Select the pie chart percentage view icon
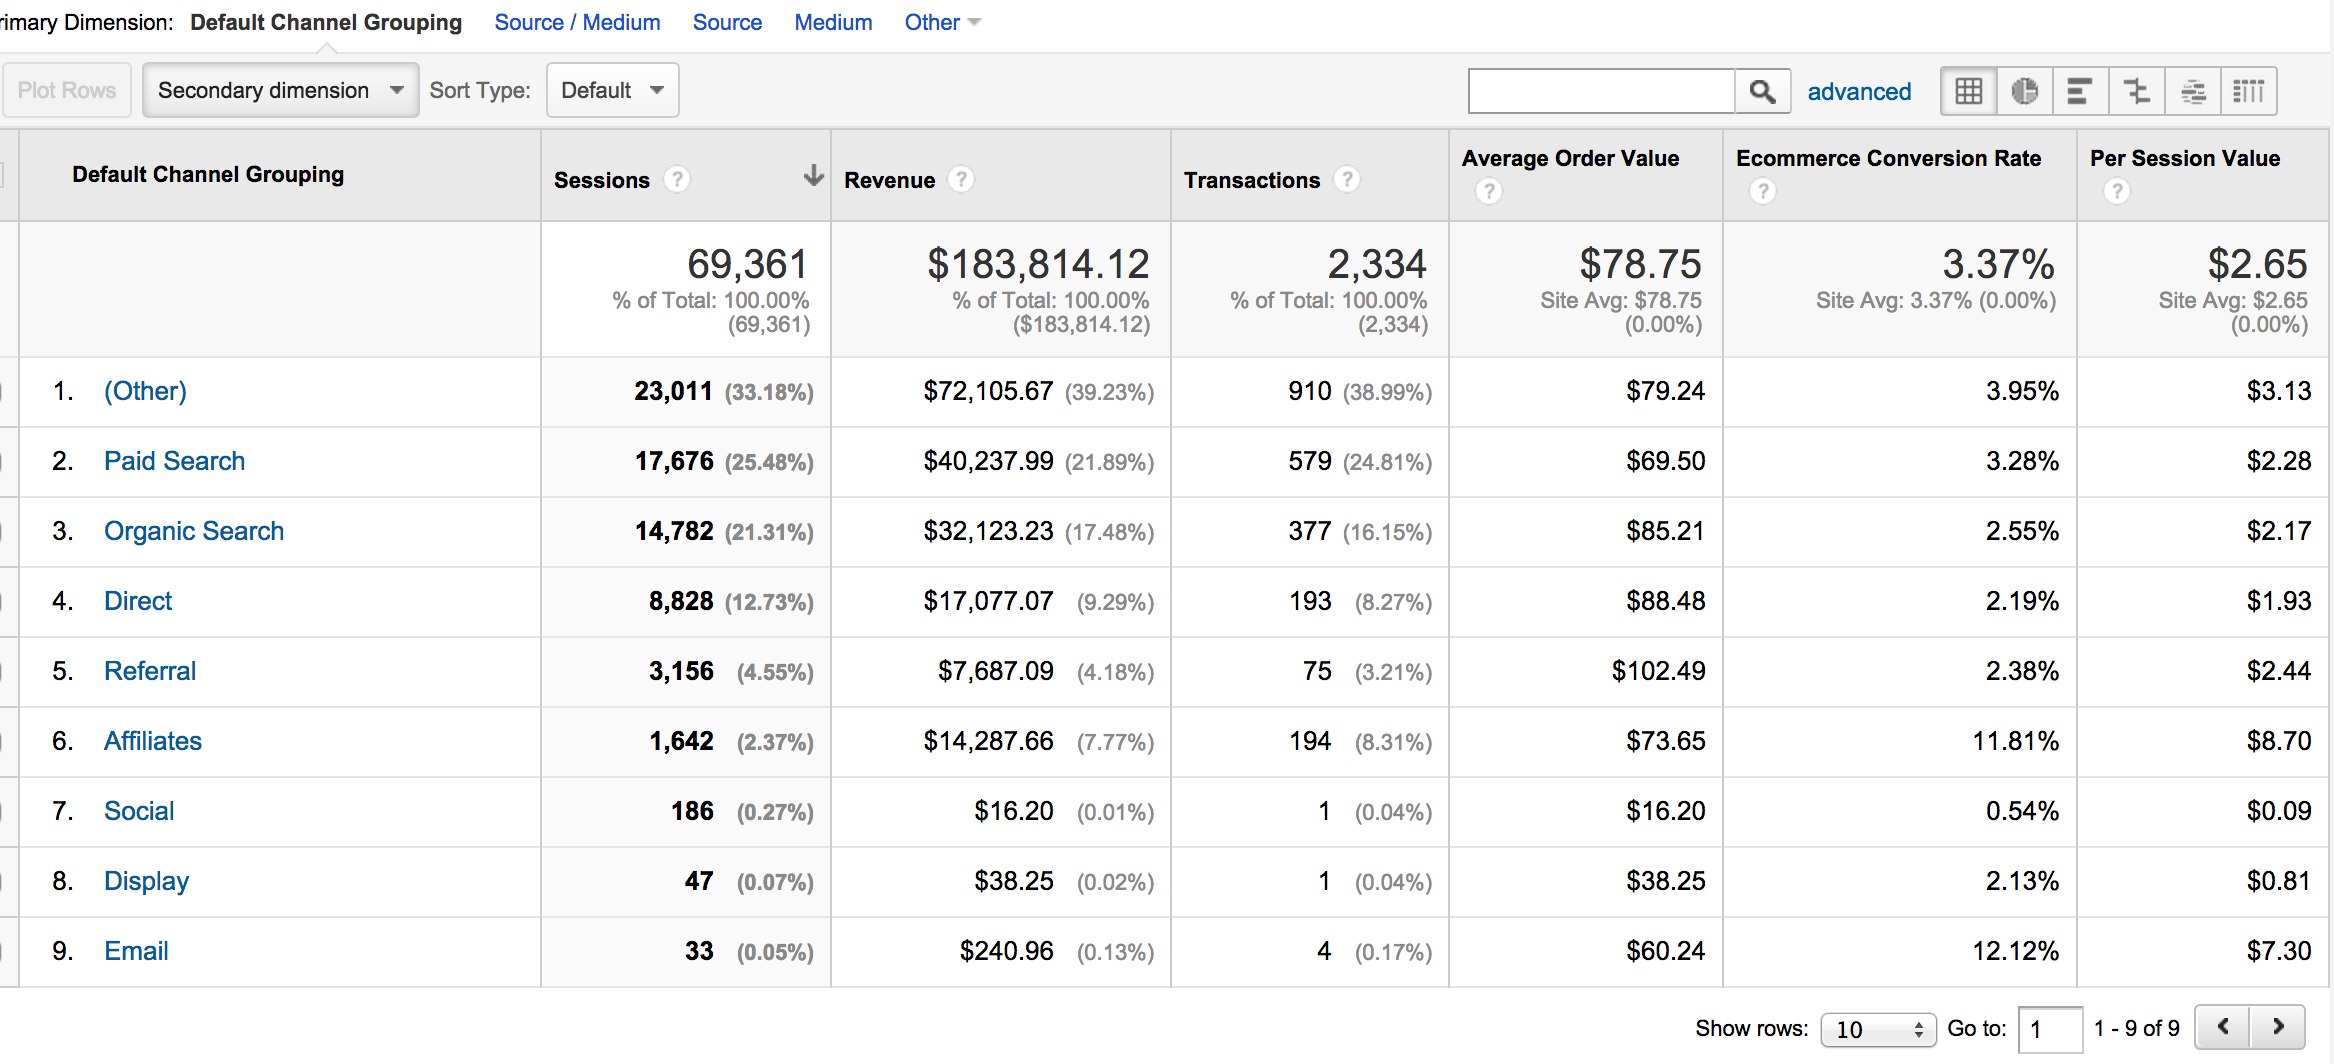The image size is (2334, 1064). 2024,92
